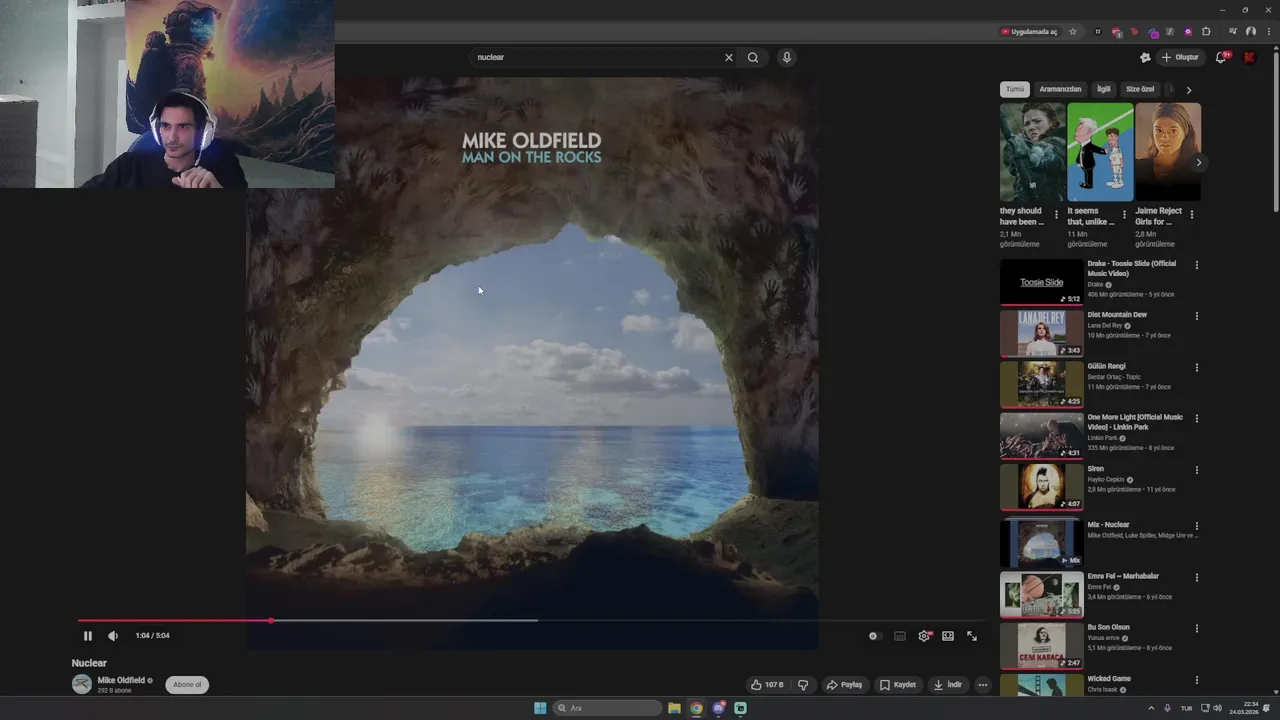
Task: Open options for the "Jaime Reject Girls" Short
Action: click(x=1191, y=215)
